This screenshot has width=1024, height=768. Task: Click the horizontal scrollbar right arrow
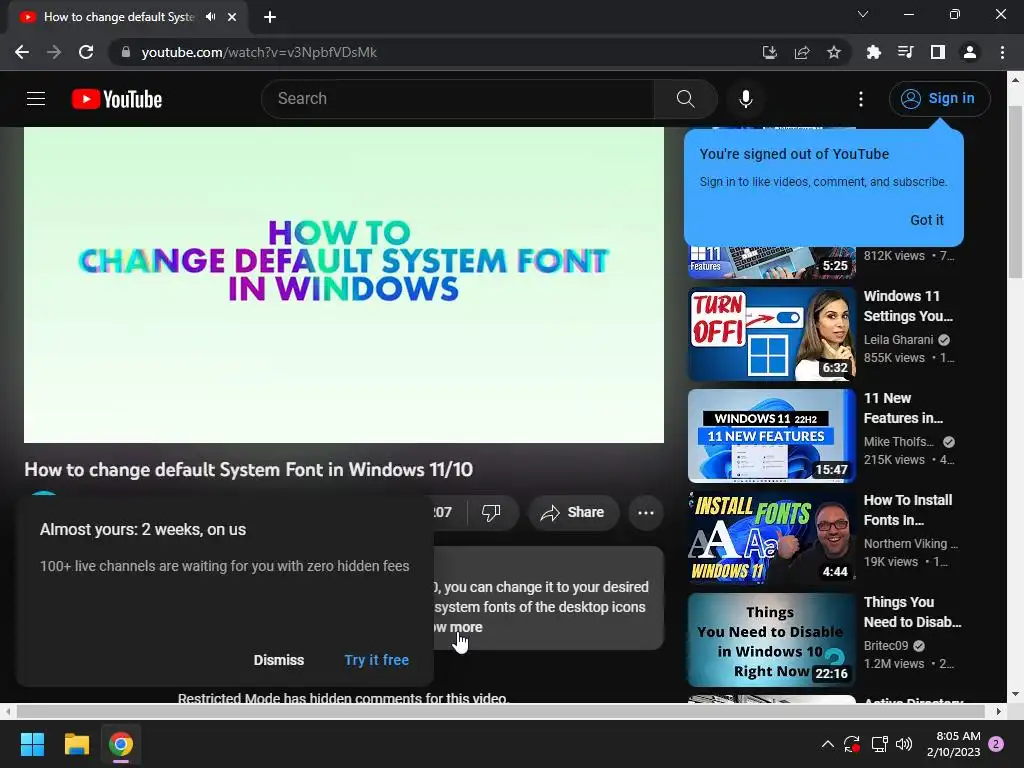click(x=999, y=711)
